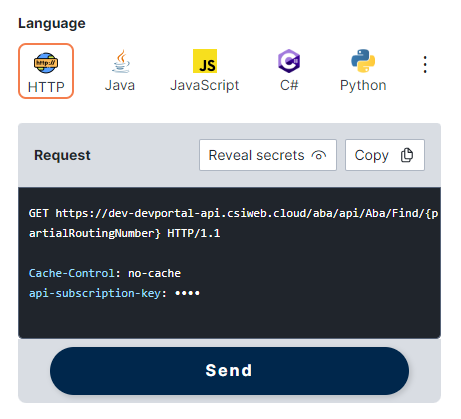Pick the yellow JS JavaScript icon
Screen dimensions: 461x419
point(205,61)
